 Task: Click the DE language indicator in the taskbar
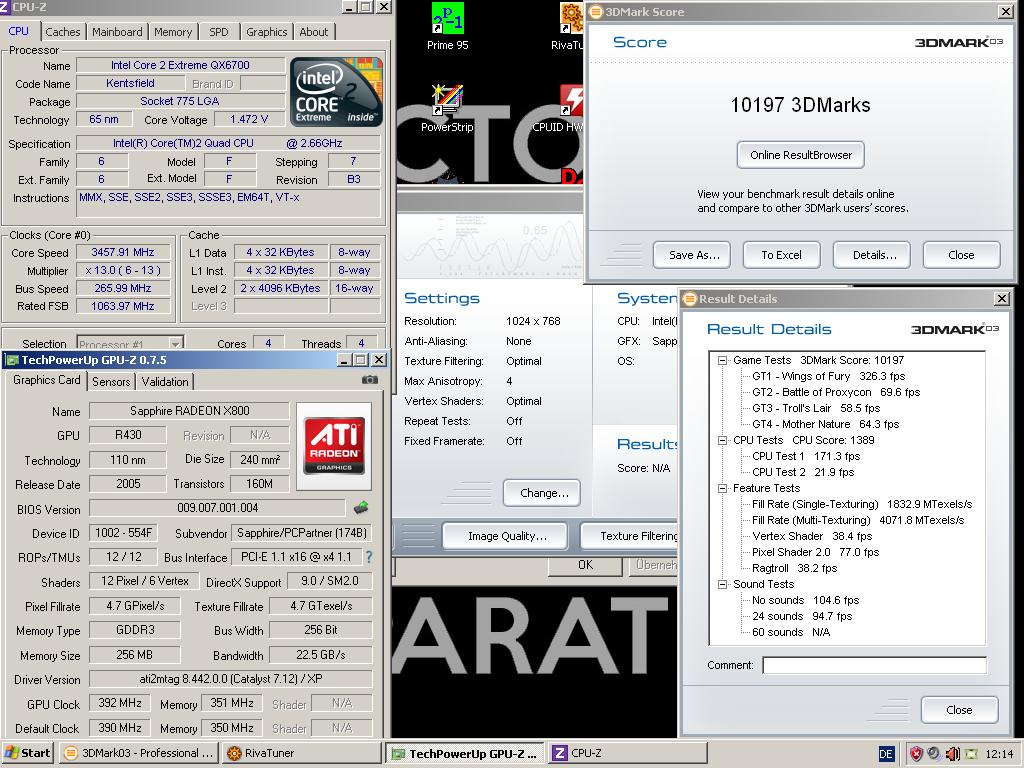(x=886, y=754)
